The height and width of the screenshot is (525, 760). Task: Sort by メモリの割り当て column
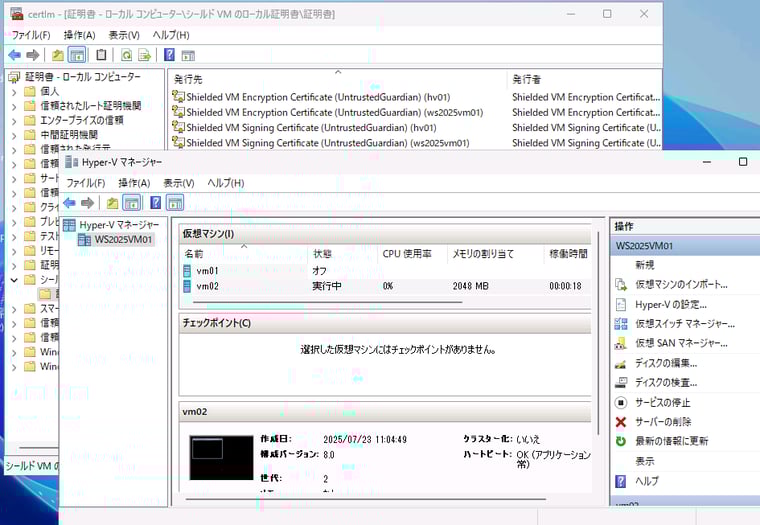(496, 254)
